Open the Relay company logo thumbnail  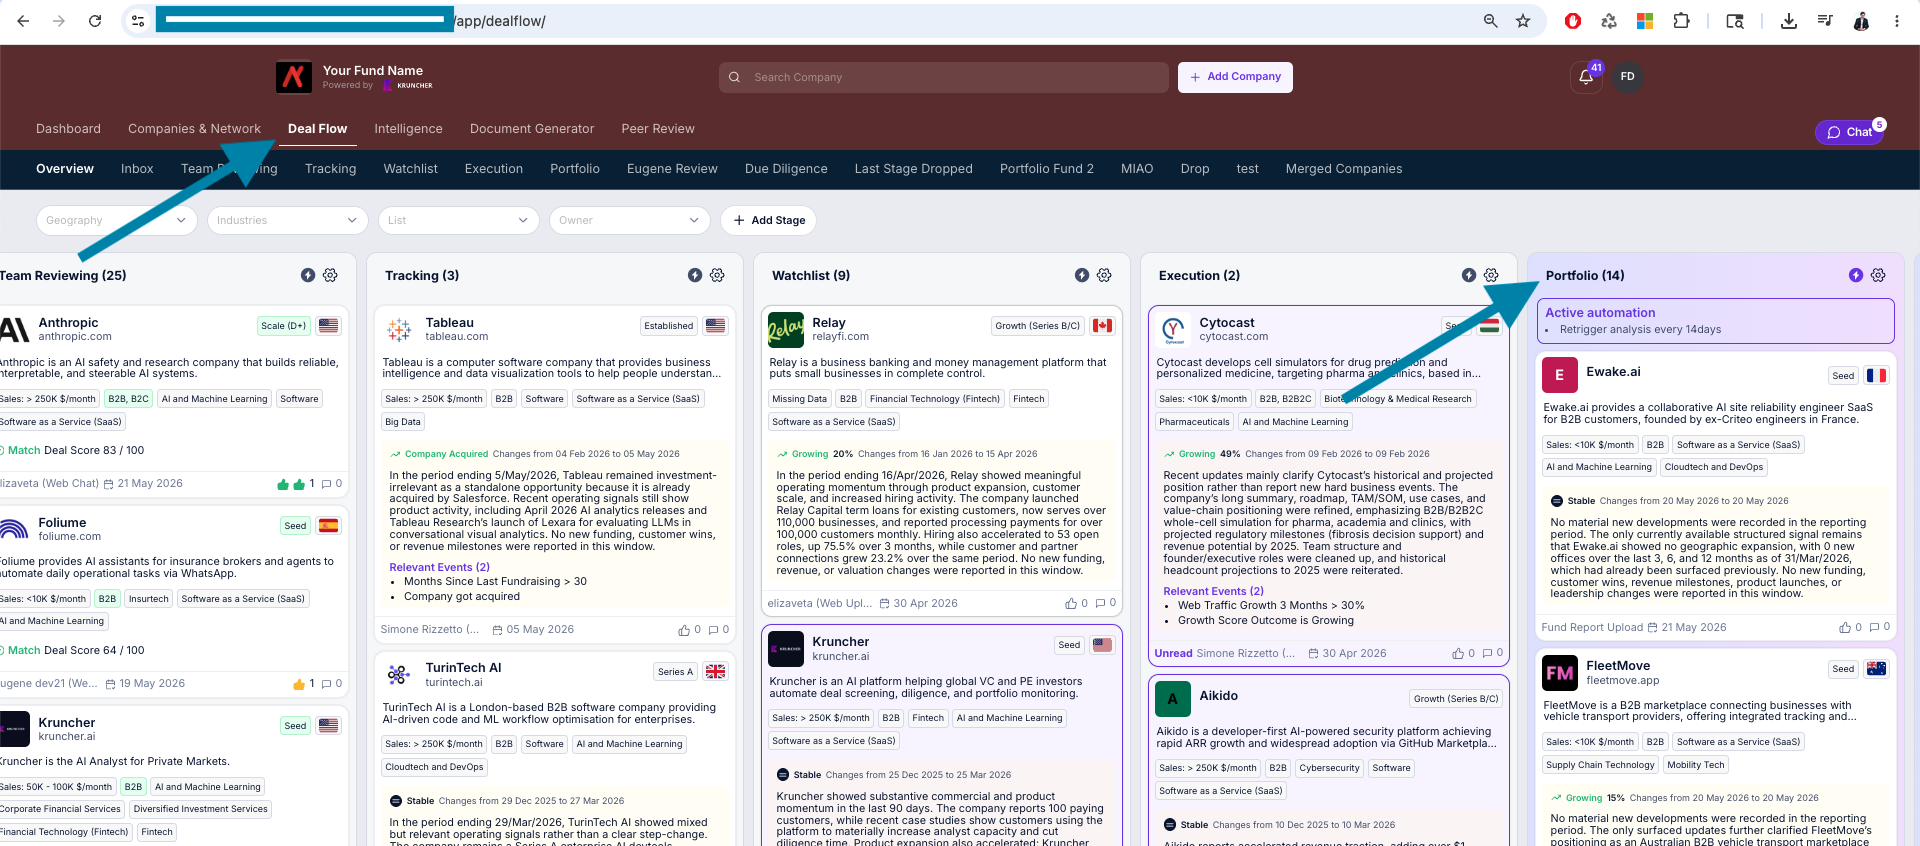pyautogui.click(x=786, y=329)
